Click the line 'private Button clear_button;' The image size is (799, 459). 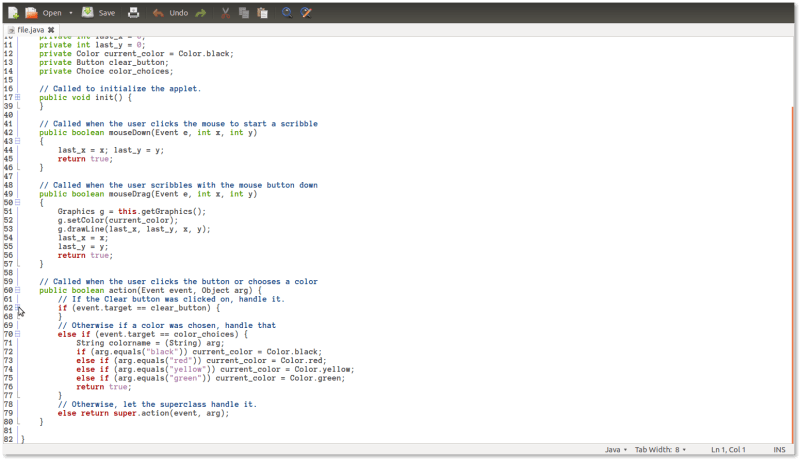(103, 62)
